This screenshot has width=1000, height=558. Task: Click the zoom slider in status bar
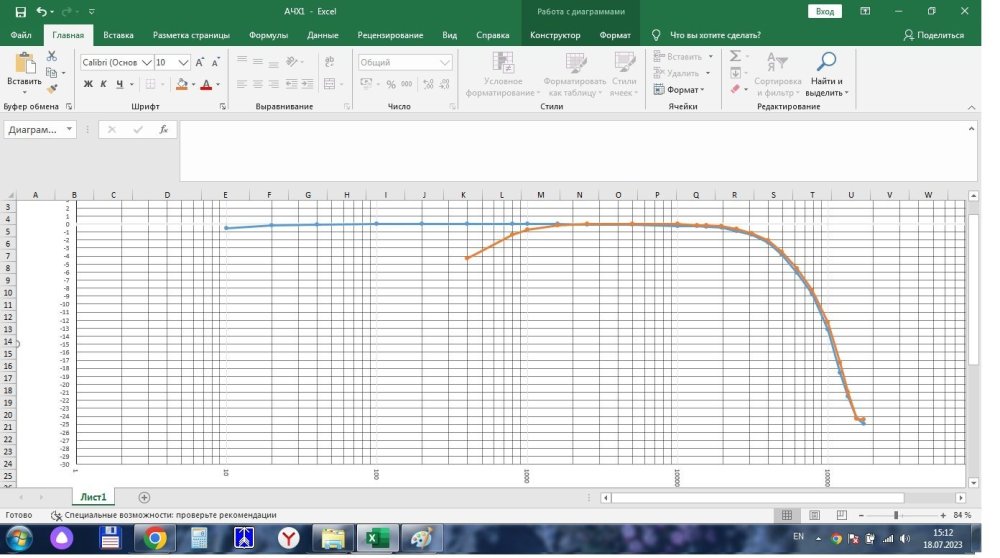(x=896, y=515)
